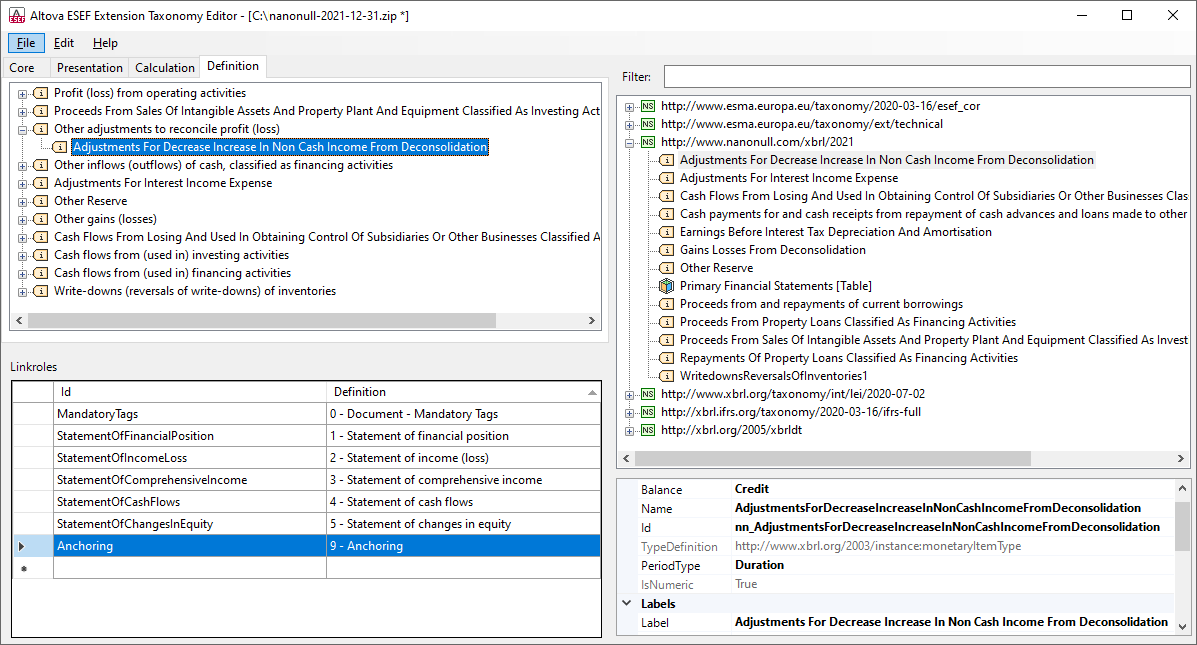Select Gains Losses From Deconsolidation in namespace tree
Viewport: 1197px width, 645px height.
[773, 250]
